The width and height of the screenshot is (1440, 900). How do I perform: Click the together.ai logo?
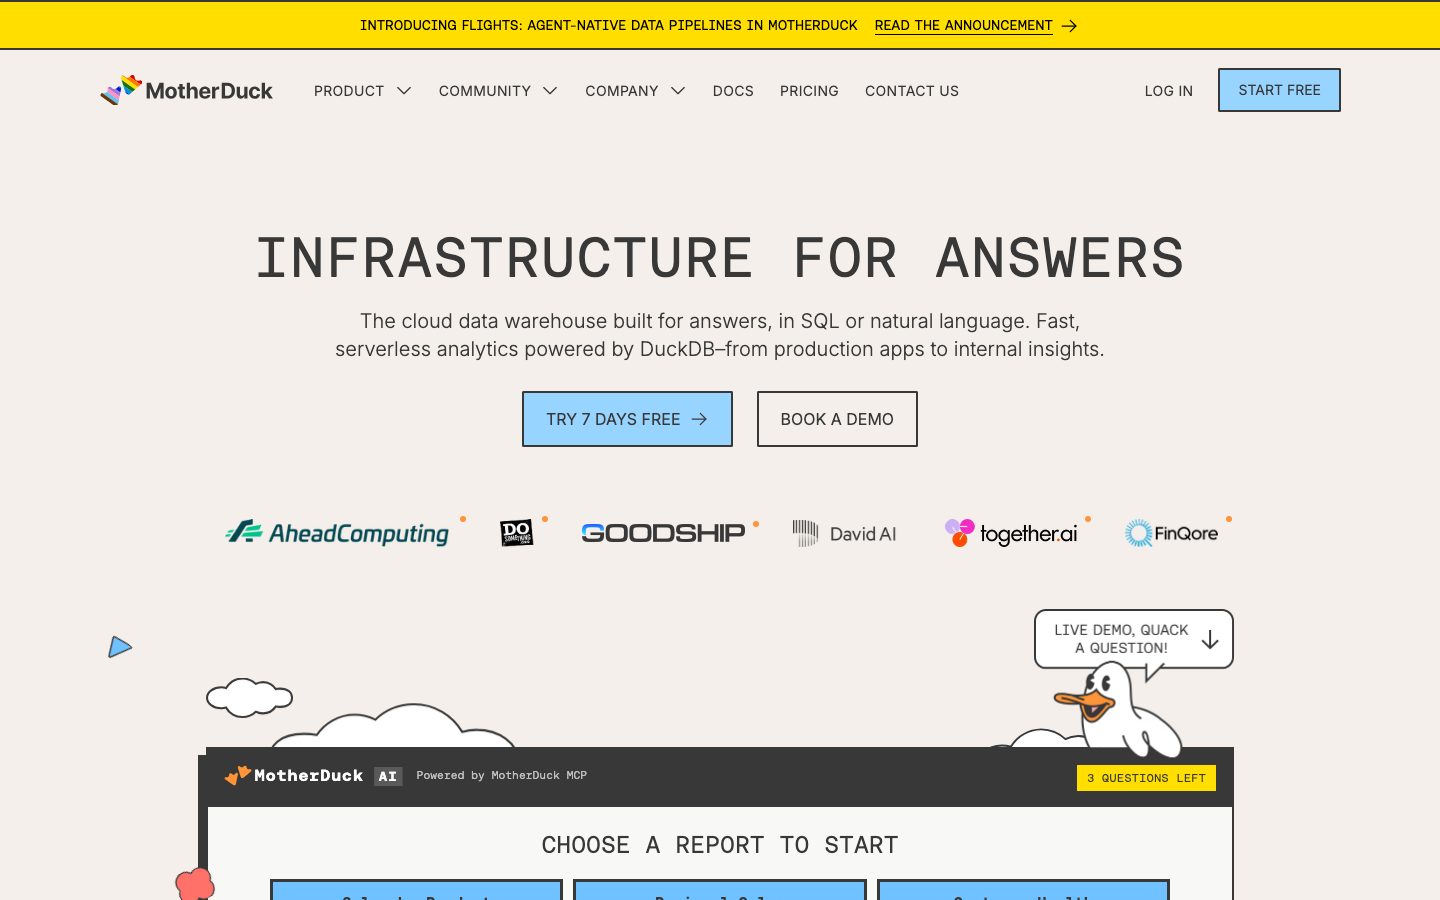point(1011,533)
